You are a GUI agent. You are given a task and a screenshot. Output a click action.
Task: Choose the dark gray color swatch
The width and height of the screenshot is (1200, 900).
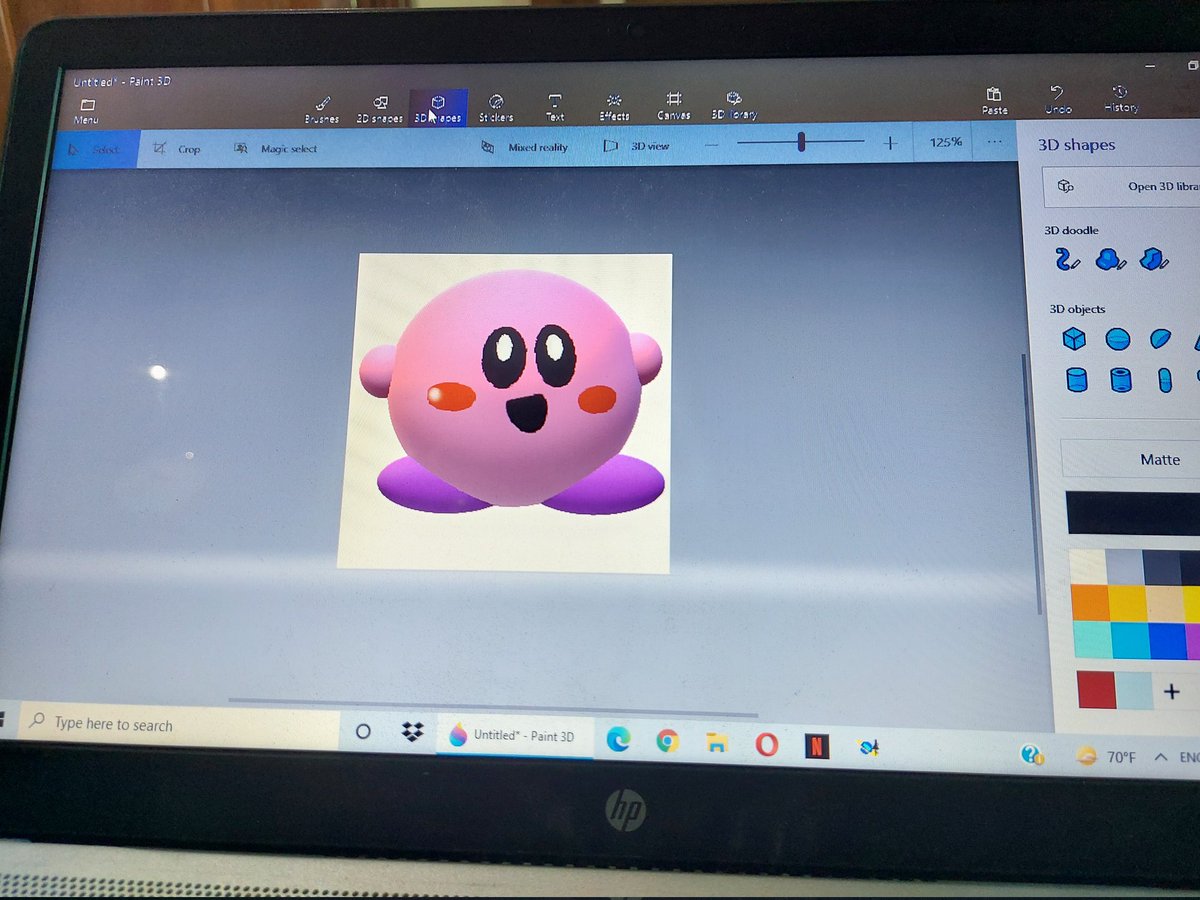pos(1161,566)
